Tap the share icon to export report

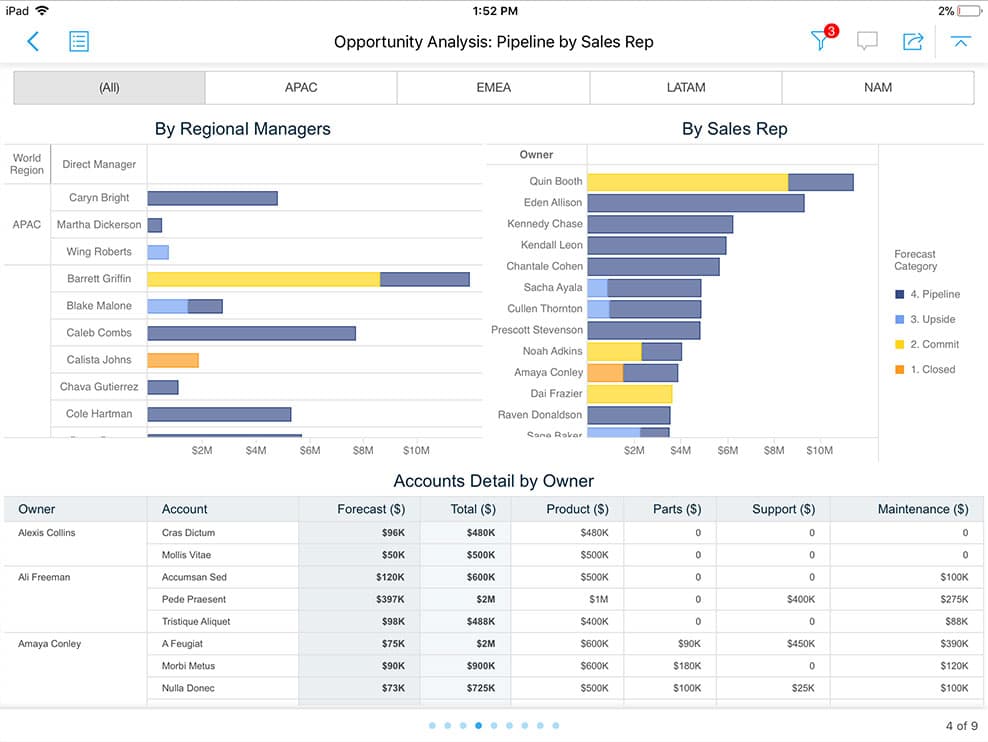click(x=912, y=42)
